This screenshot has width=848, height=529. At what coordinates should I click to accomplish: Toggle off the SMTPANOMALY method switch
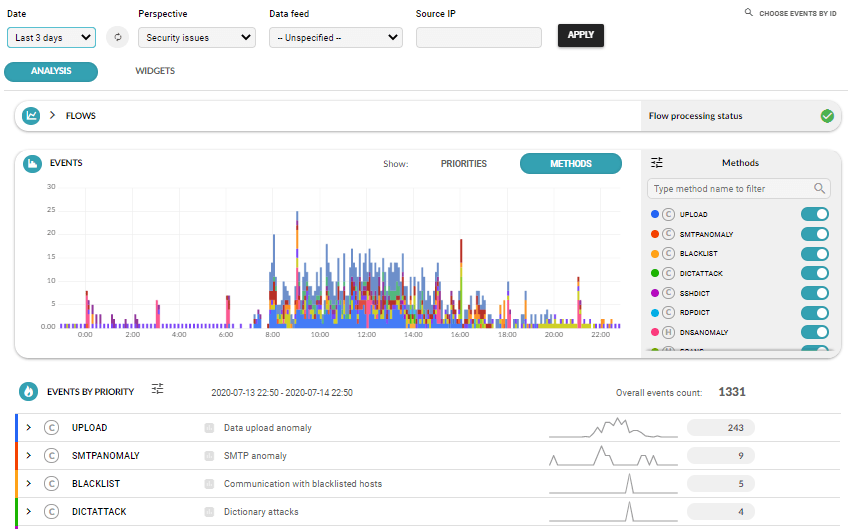[x=814, y=234]
